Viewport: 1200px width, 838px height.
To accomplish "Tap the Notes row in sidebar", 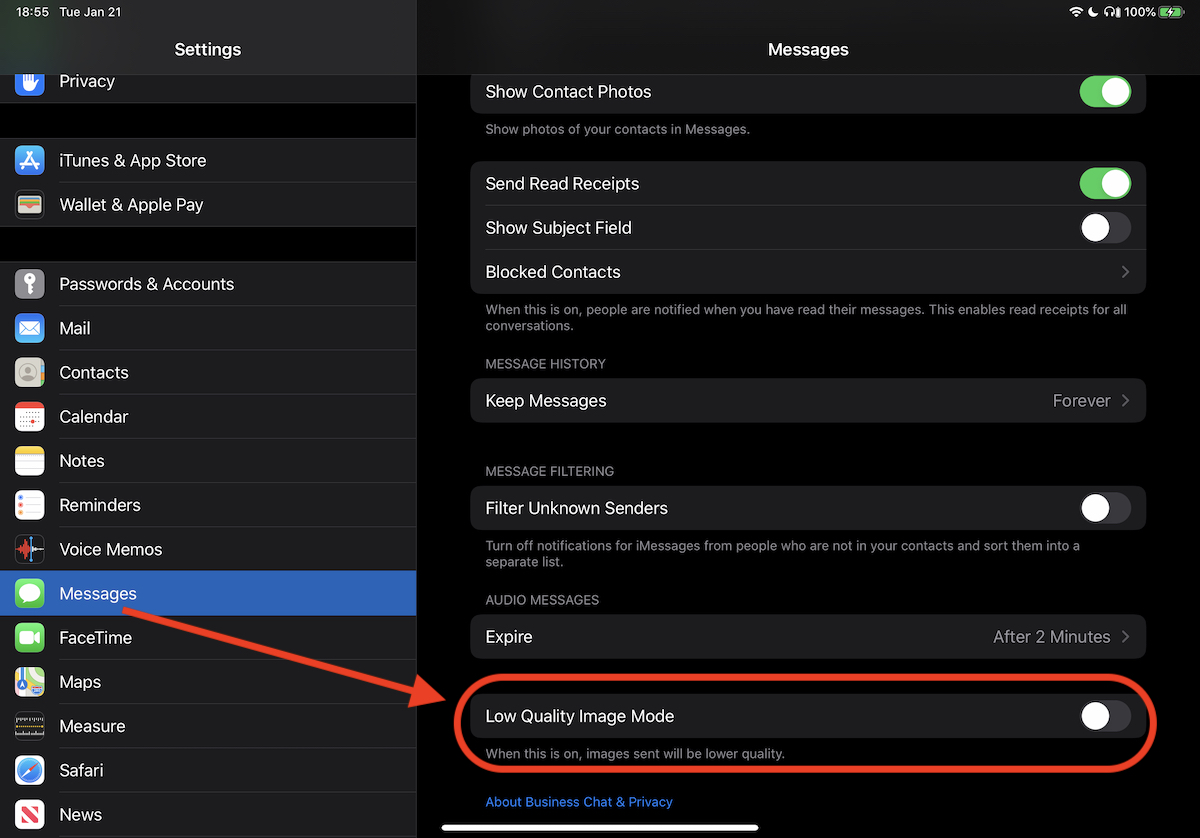I will tap(82, 461).
